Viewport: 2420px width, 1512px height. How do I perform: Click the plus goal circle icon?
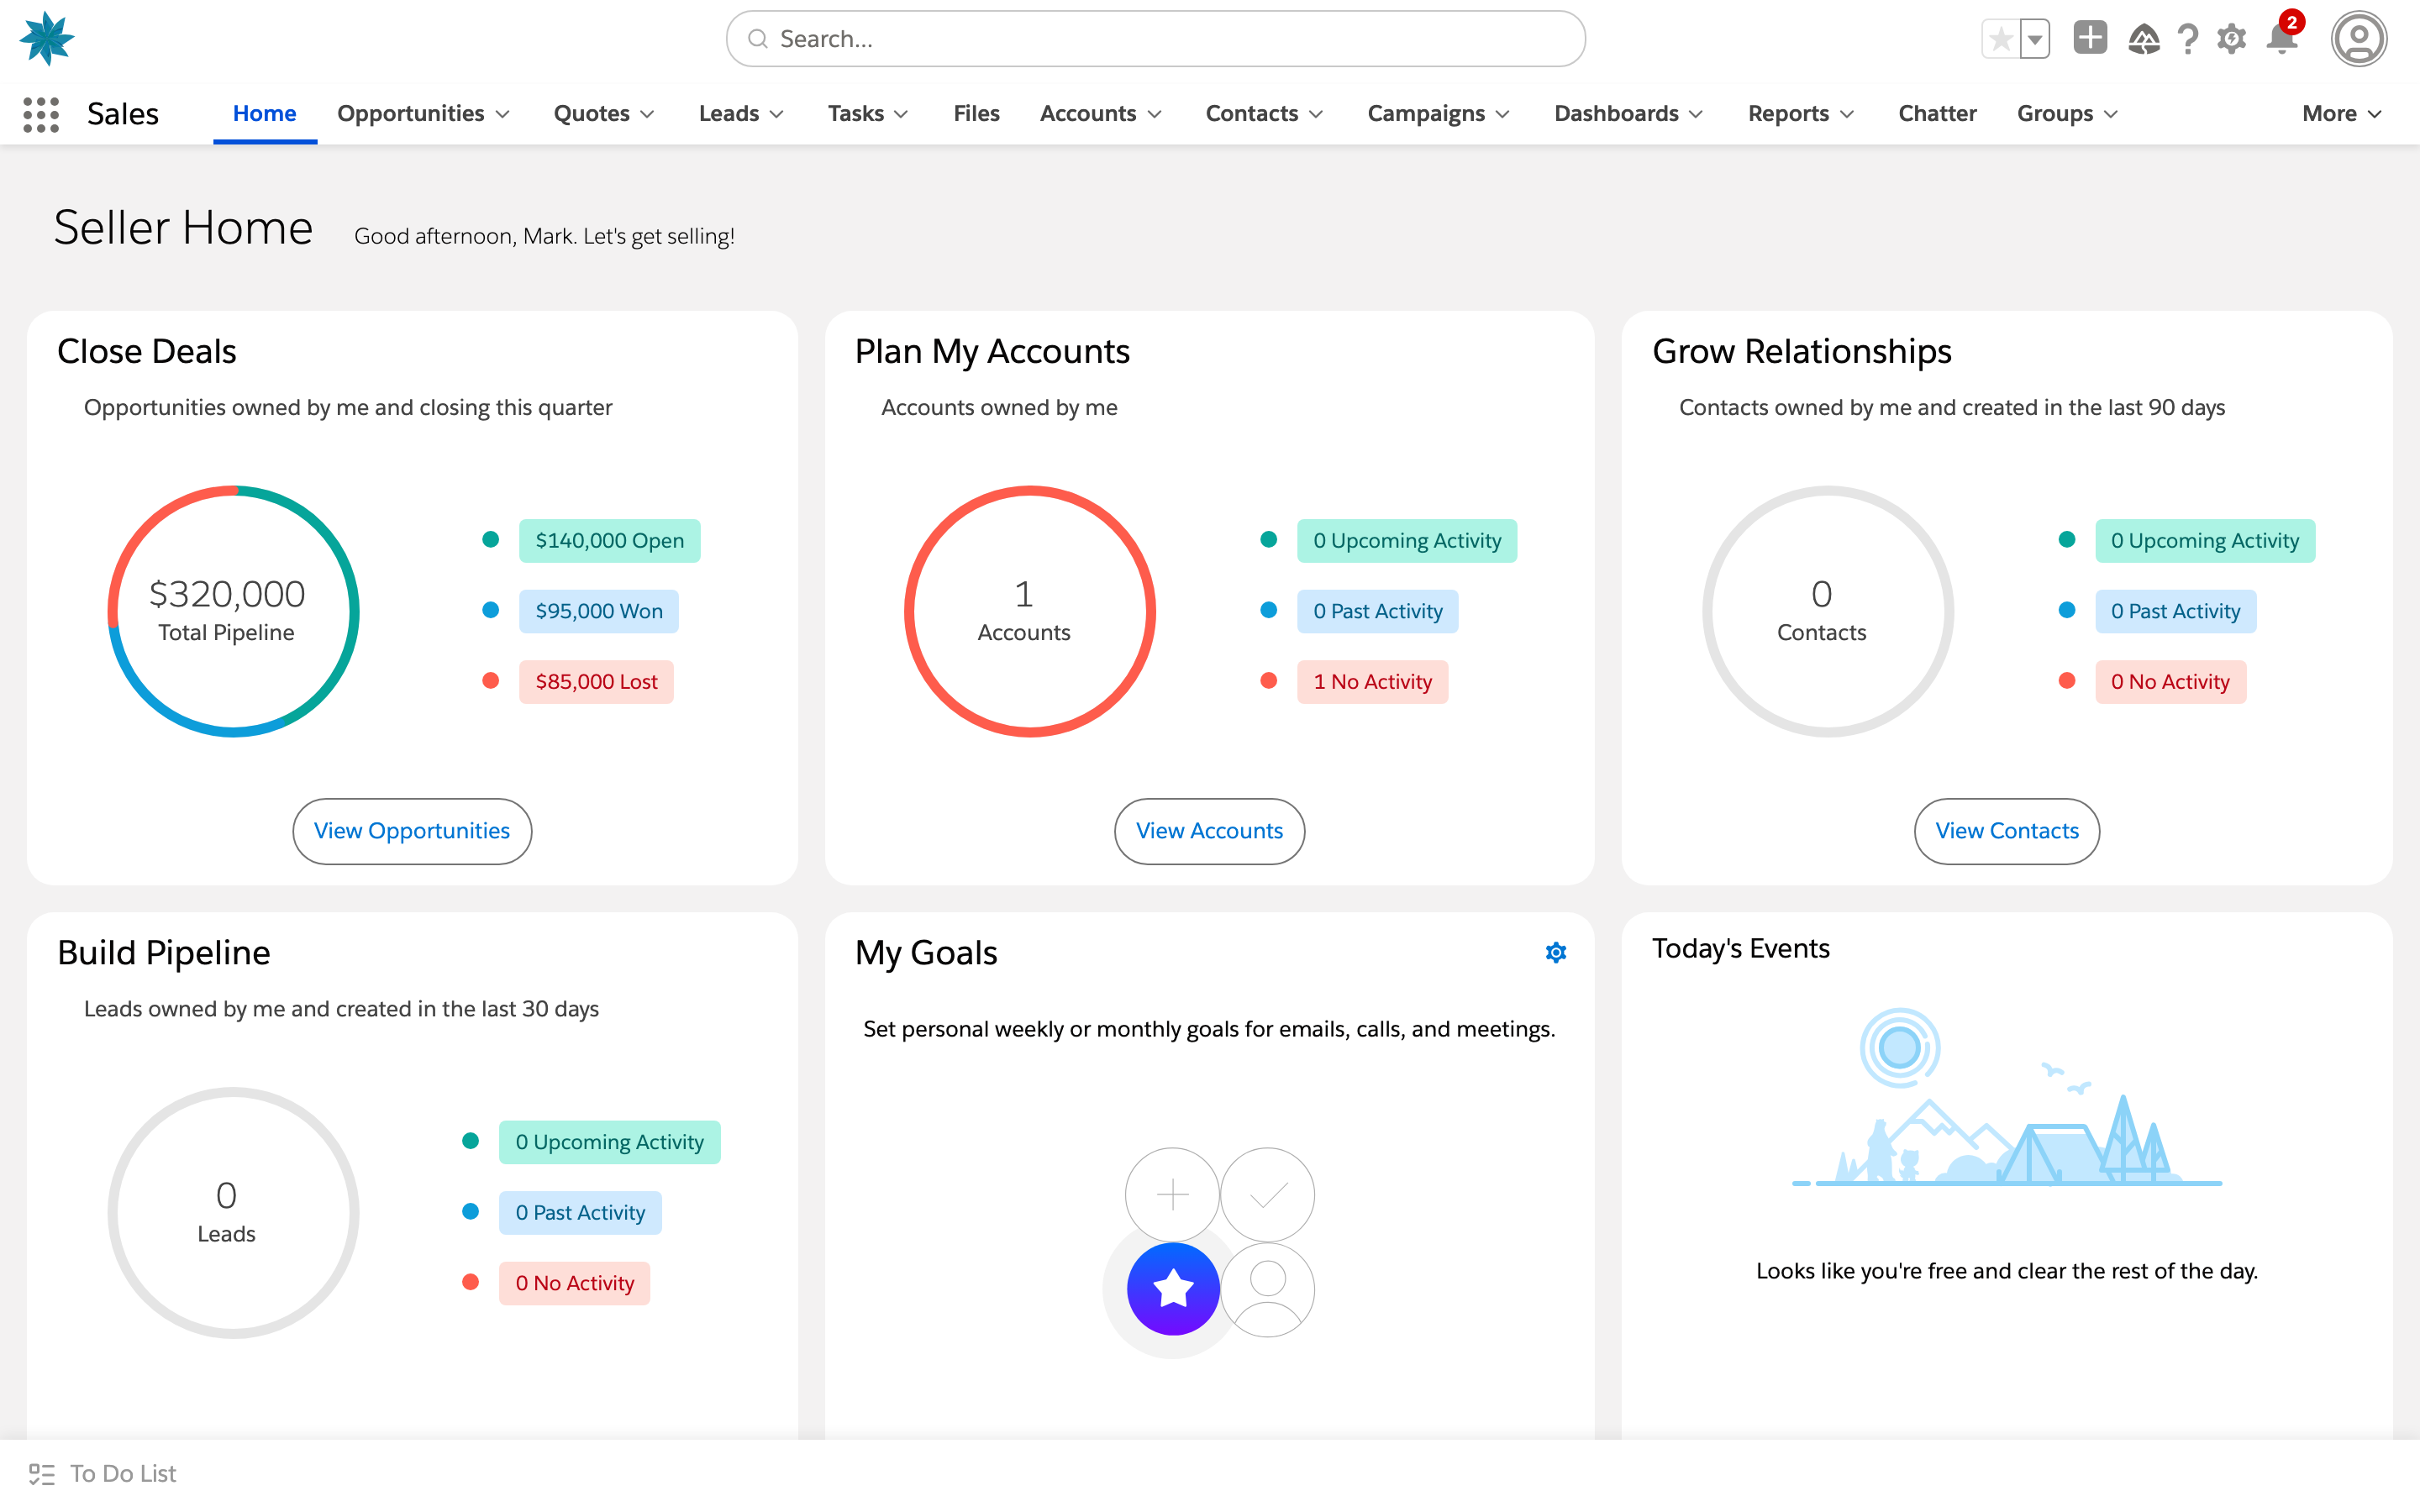click(1172, 1194)
